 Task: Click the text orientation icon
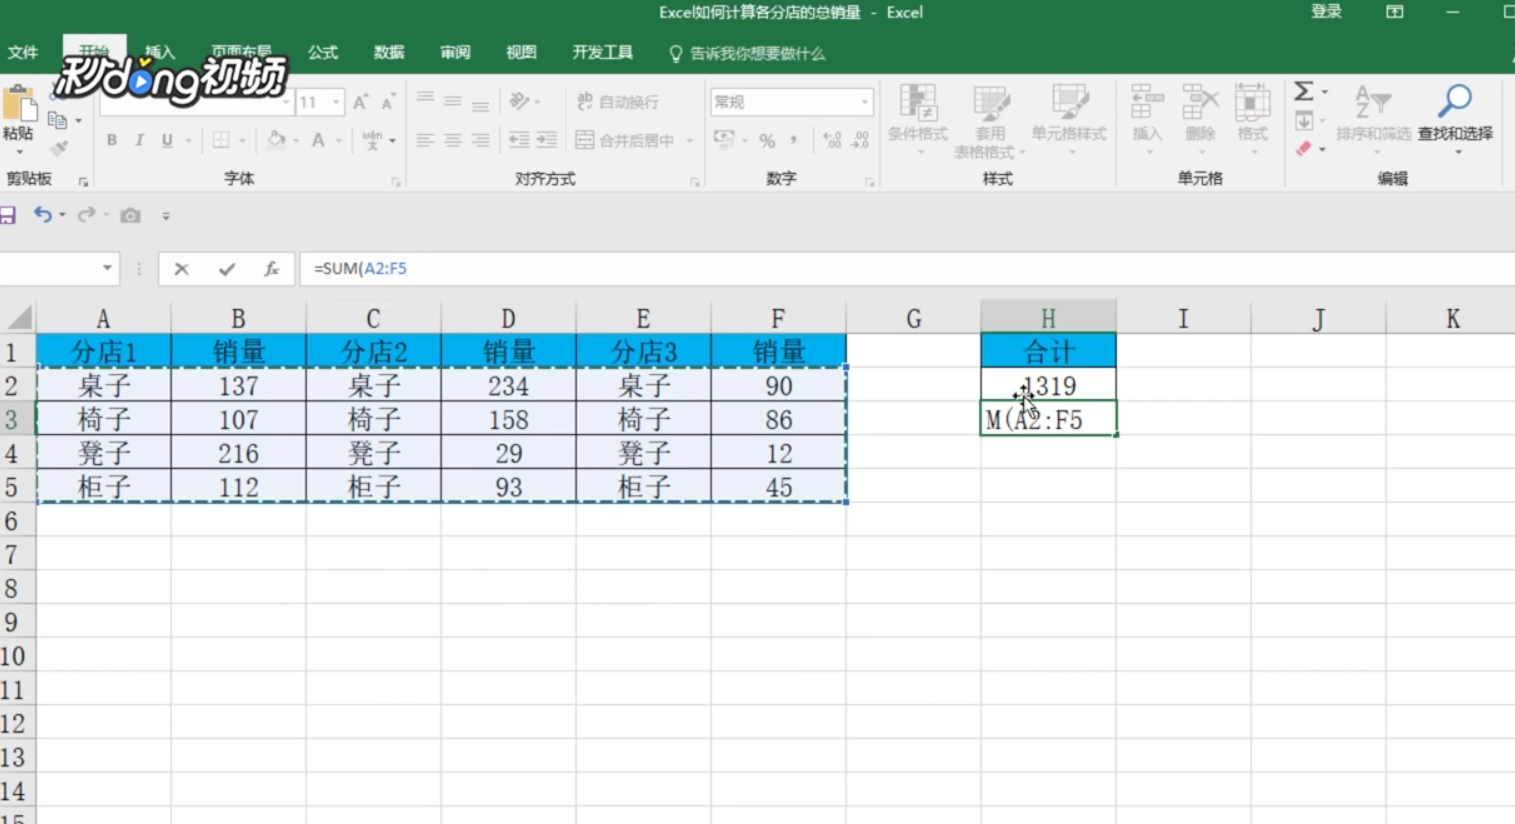click(519, 101)
